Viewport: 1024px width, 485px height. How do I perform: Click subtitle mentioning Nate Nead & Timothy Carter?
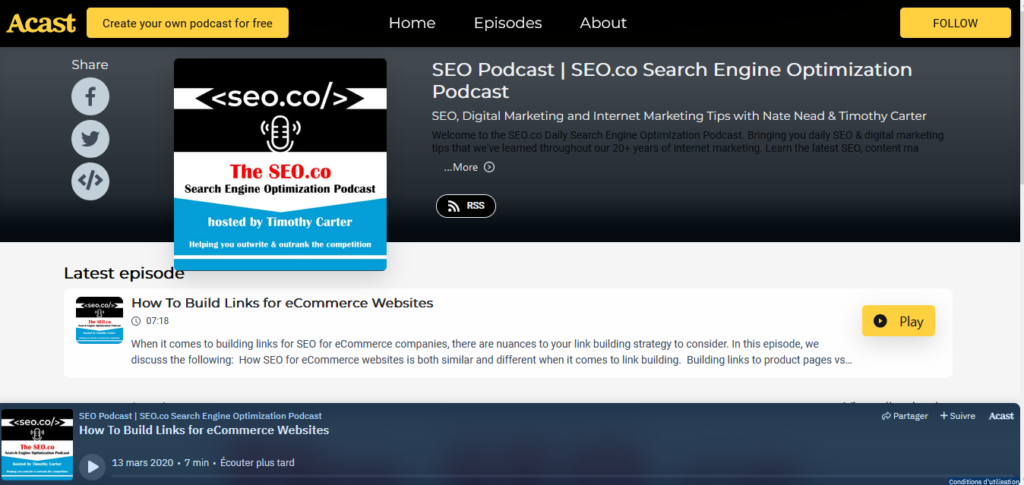[x=679, y=116]
